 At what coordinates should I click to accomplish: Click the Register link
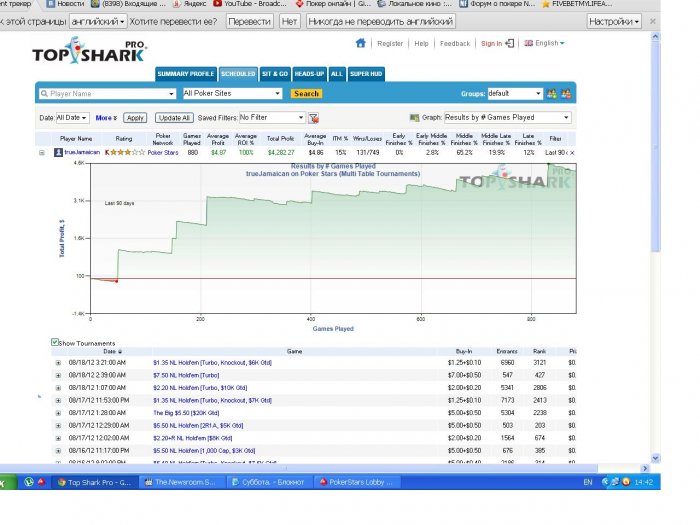pos(390,43)
